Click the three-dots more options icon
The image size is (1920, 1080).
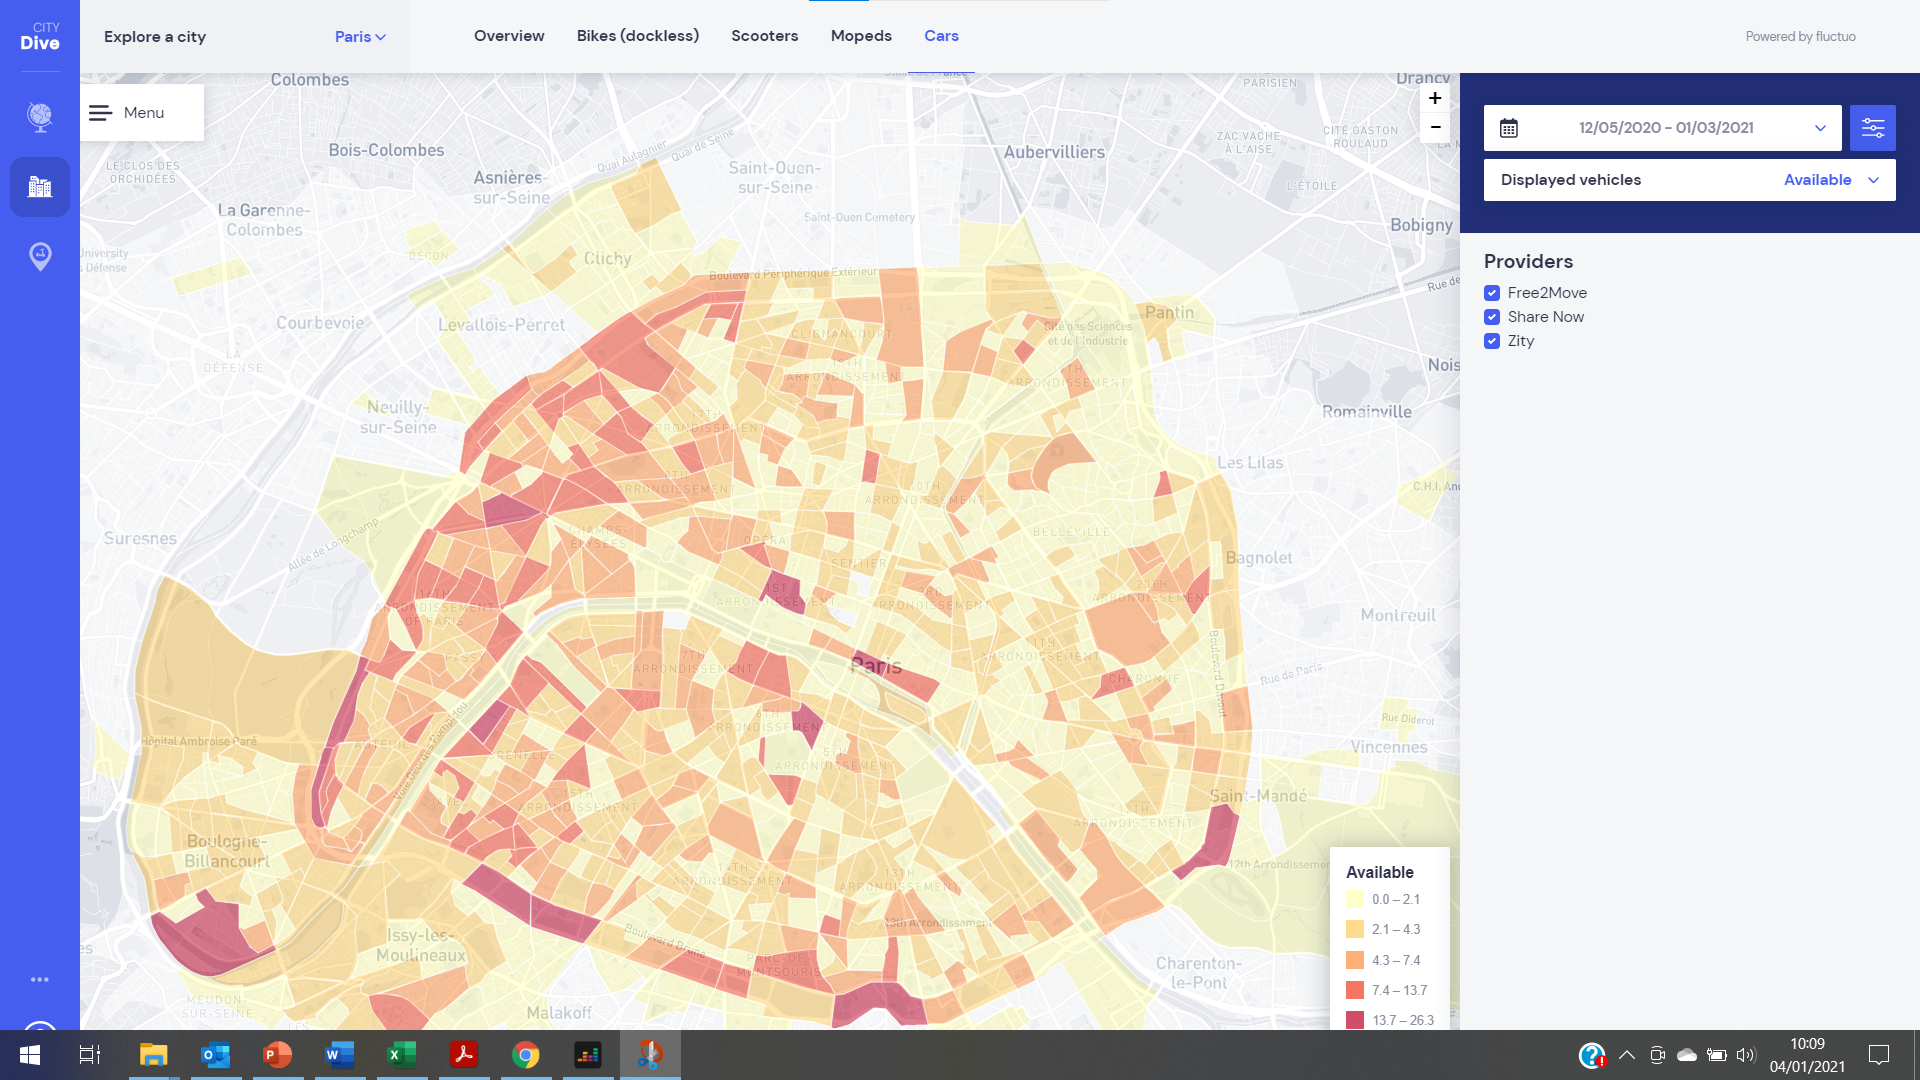pos(40,980)
